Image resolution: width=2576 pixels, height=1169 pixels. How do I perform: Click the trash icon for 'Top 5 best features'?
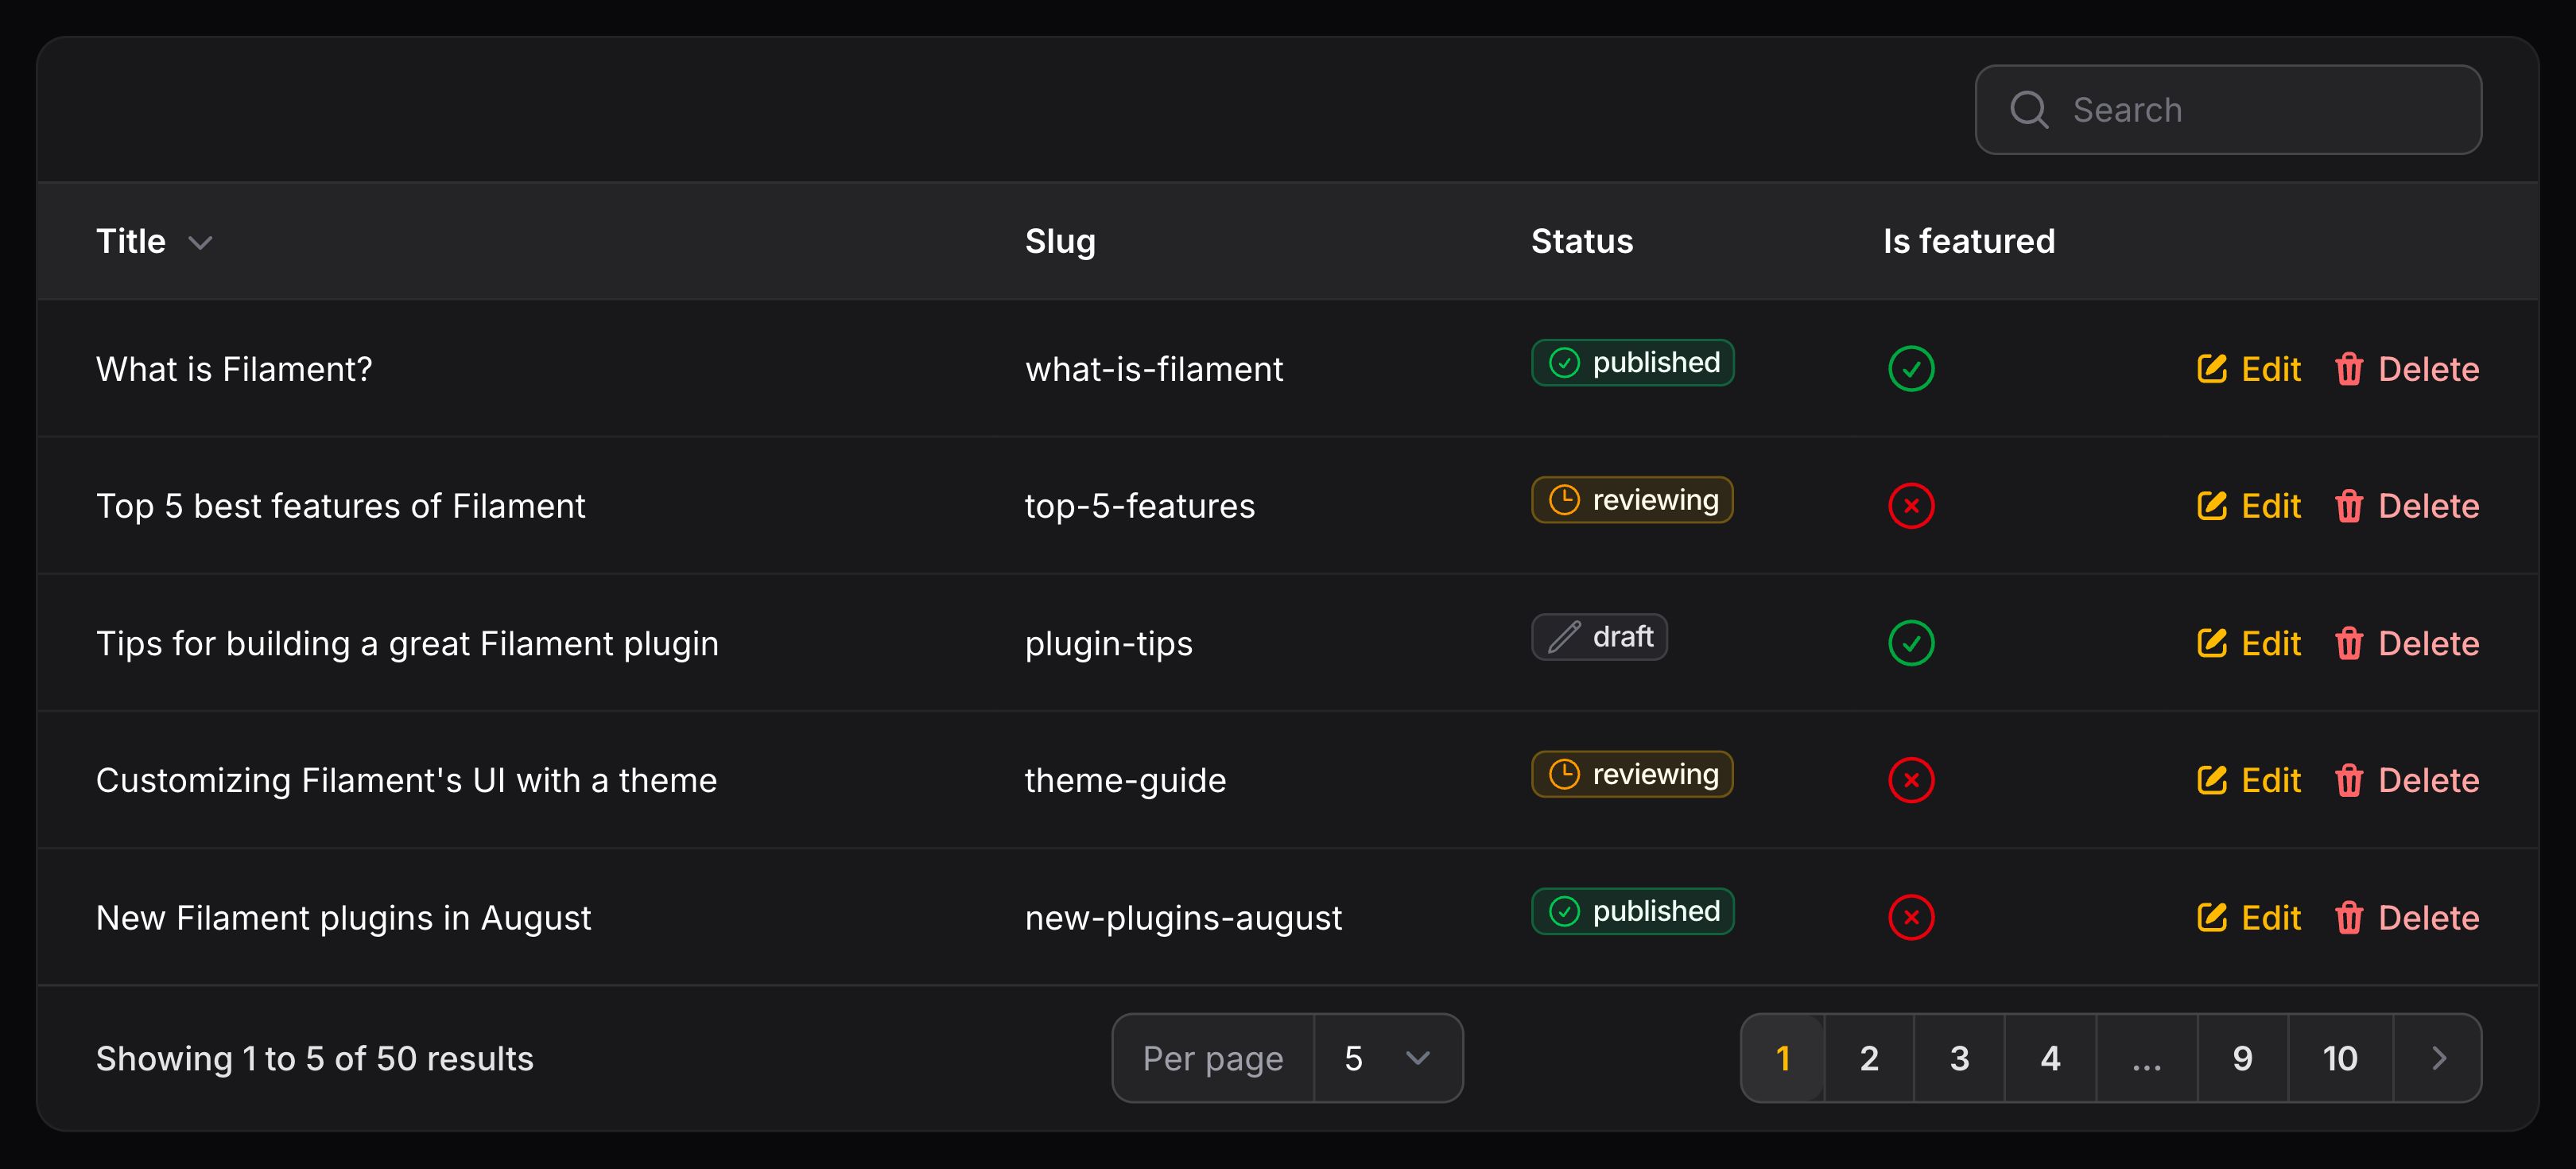pos(2348,506)
